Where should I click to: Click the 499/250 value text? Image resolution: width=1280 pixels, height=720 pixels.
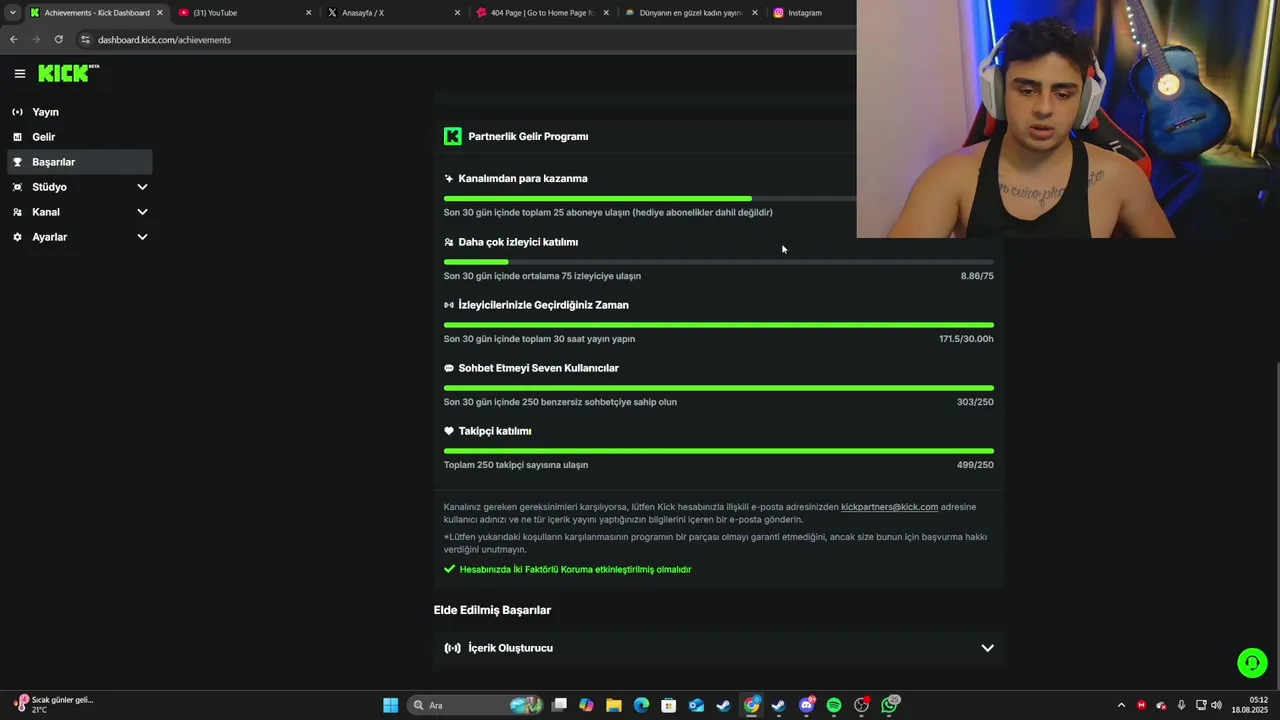click(975, 465)
